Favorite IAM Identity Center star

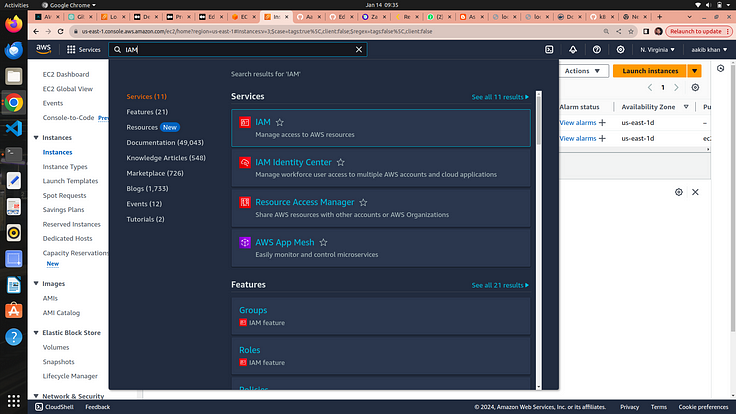[341, 162]
